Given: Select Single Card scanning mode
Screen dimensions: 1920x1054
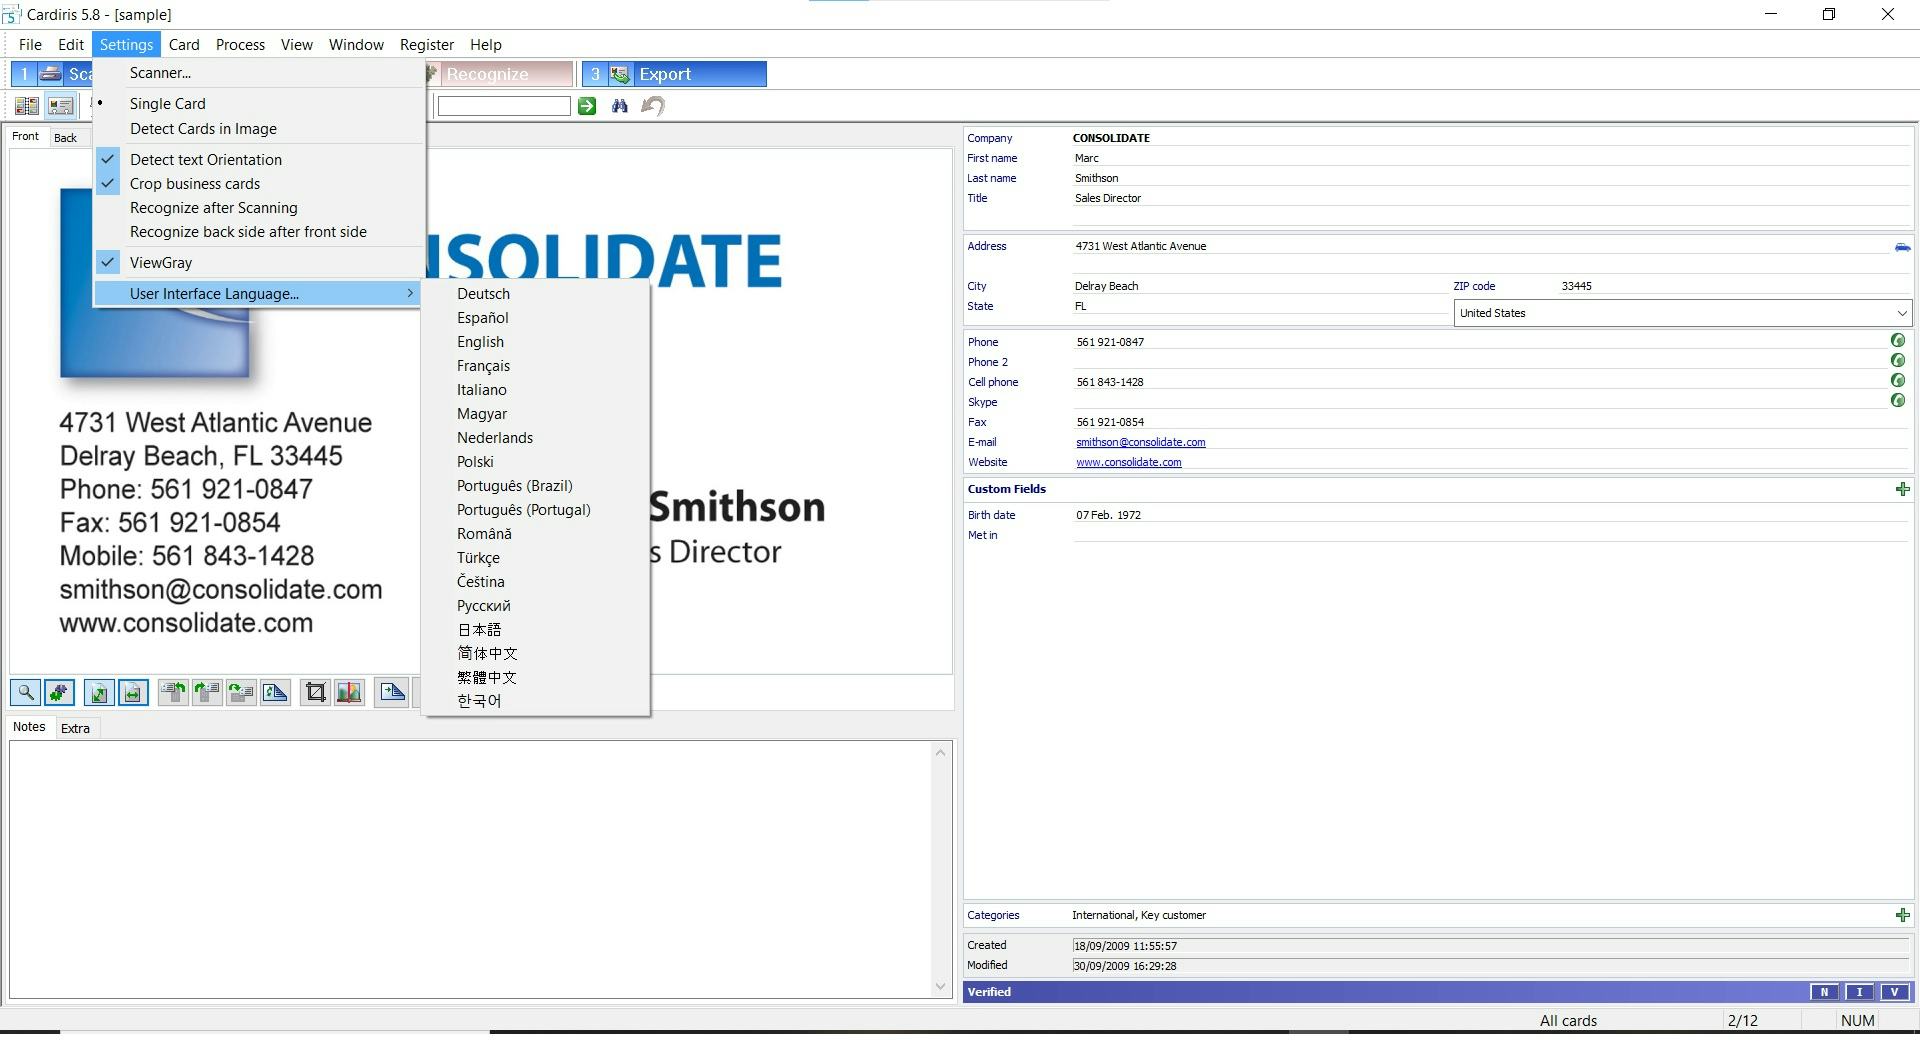Looking at the screenshot, I should tap(259, 104).
